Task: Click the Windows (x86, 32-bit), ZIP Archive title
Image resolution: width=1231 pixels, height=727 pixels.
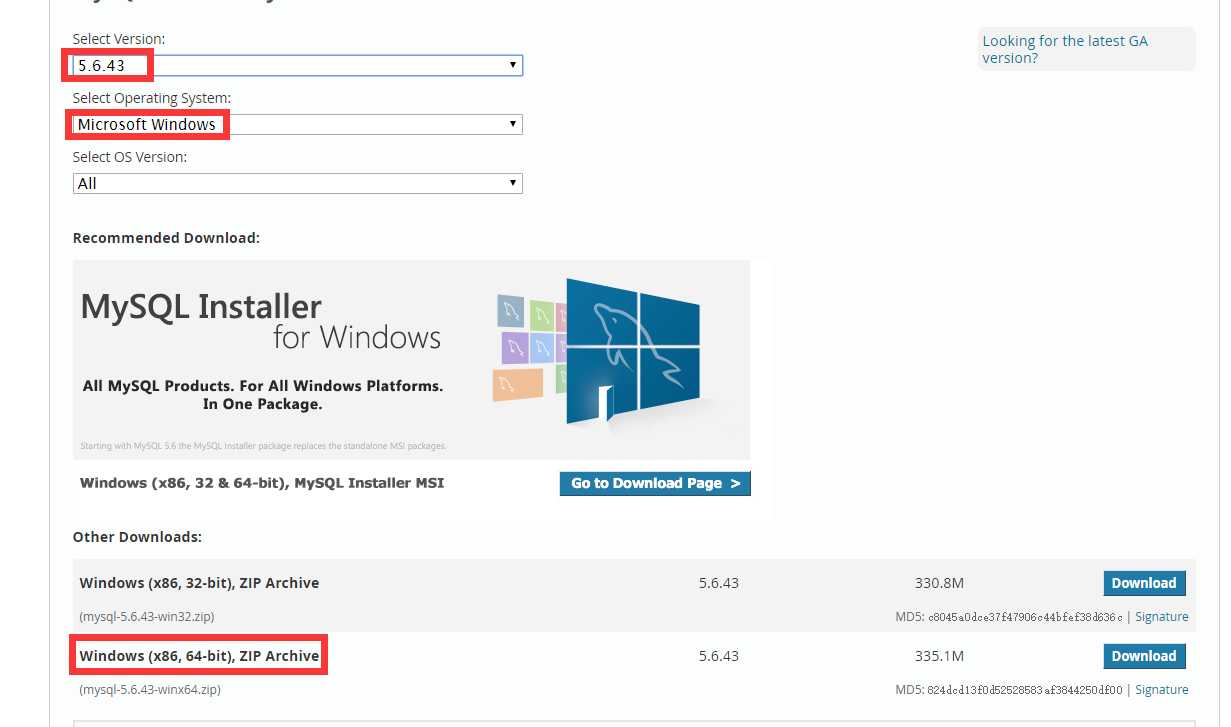Action: (199, 583)
